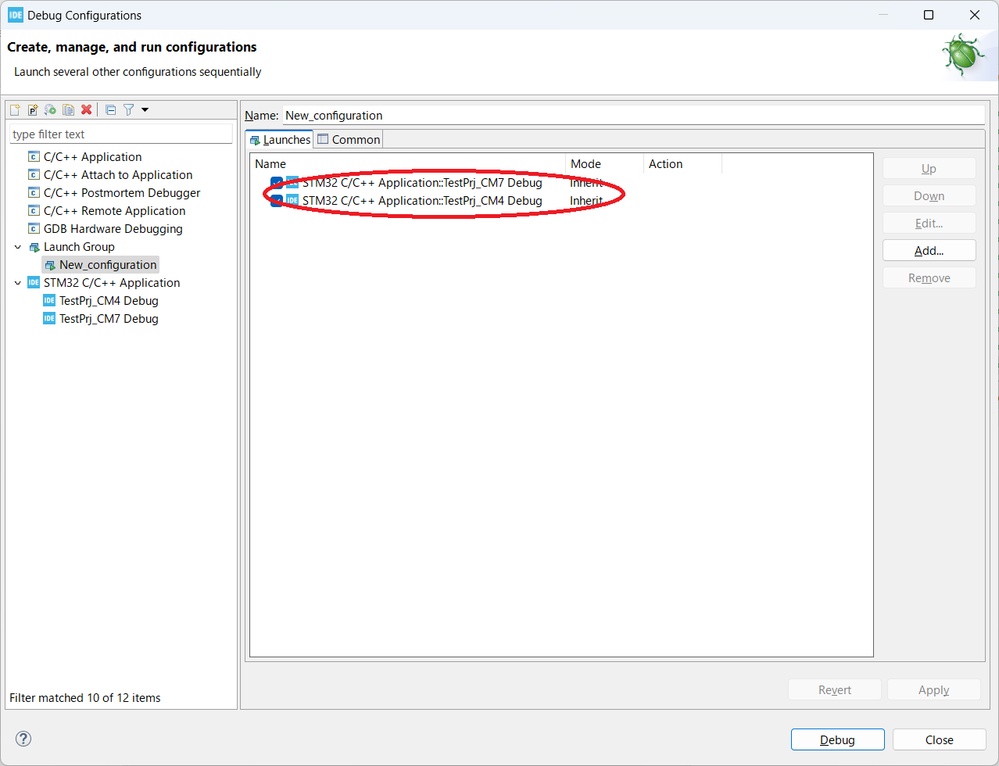The width and height of the screenshot is (999, 766).
Task: Uncheck the TestPrj_CM4 Debug launch checkbox
Action: (x=276, y=200)
